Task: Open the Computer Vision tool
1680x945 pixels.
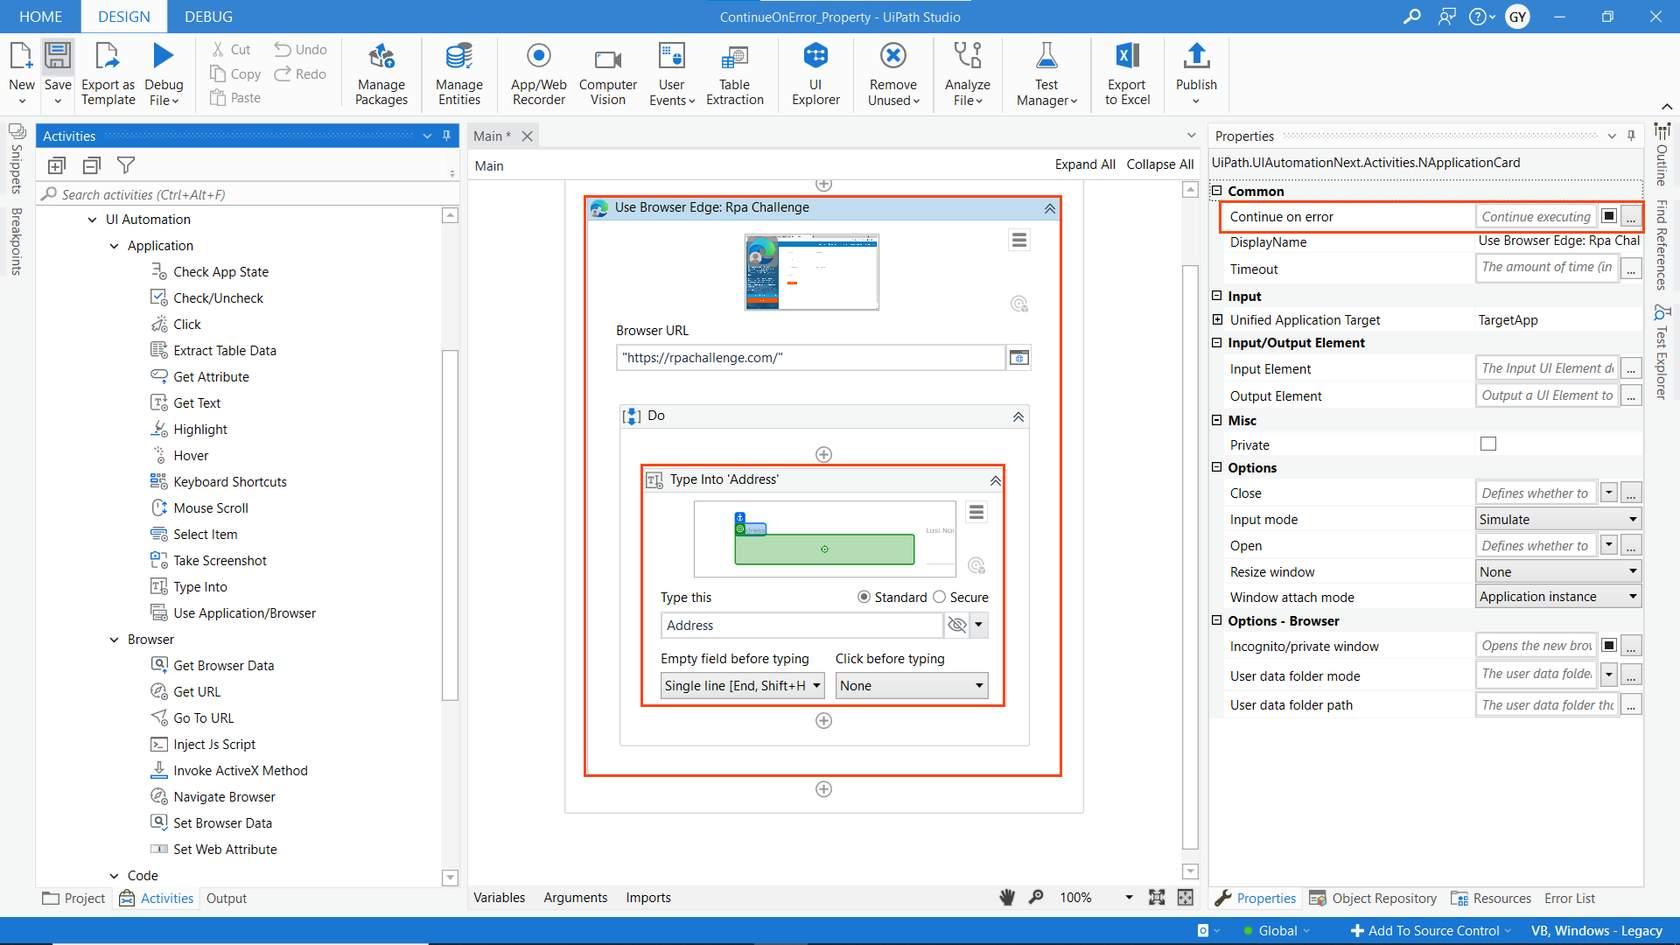Action: [607, 70]
